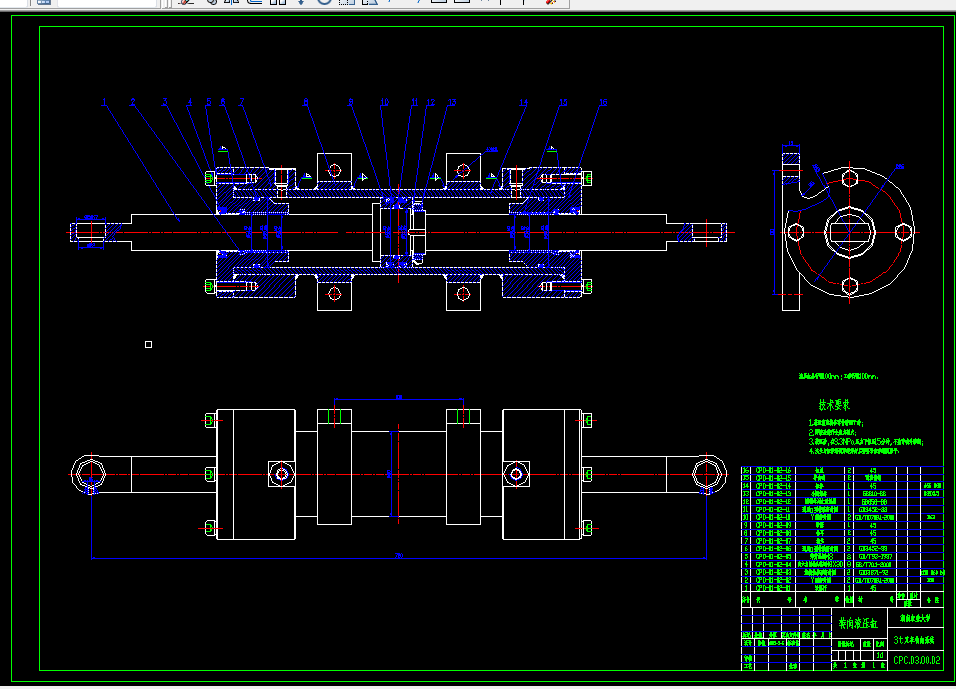Select part balloon number 7 label
This screenshot has height=689, width=956.
click(x=241, y=102)
